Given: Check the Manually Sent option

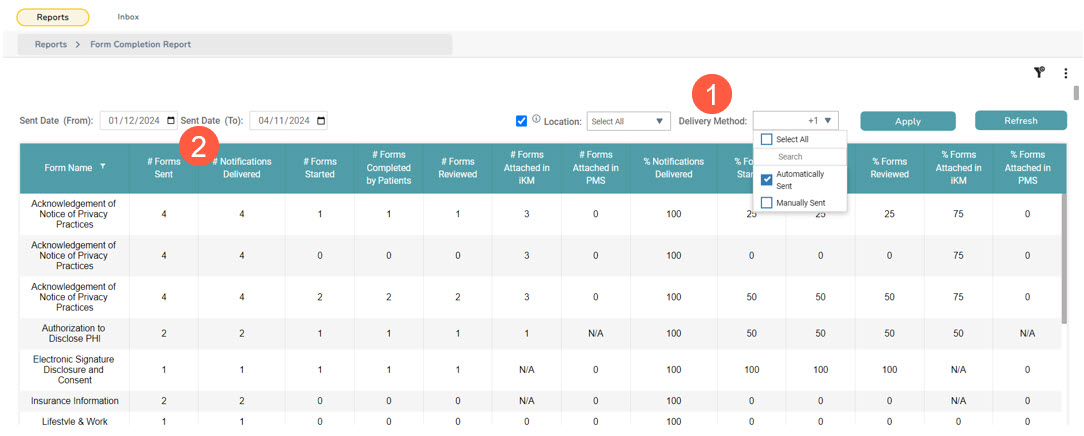Looking at the screenshot, I should 767,203.
